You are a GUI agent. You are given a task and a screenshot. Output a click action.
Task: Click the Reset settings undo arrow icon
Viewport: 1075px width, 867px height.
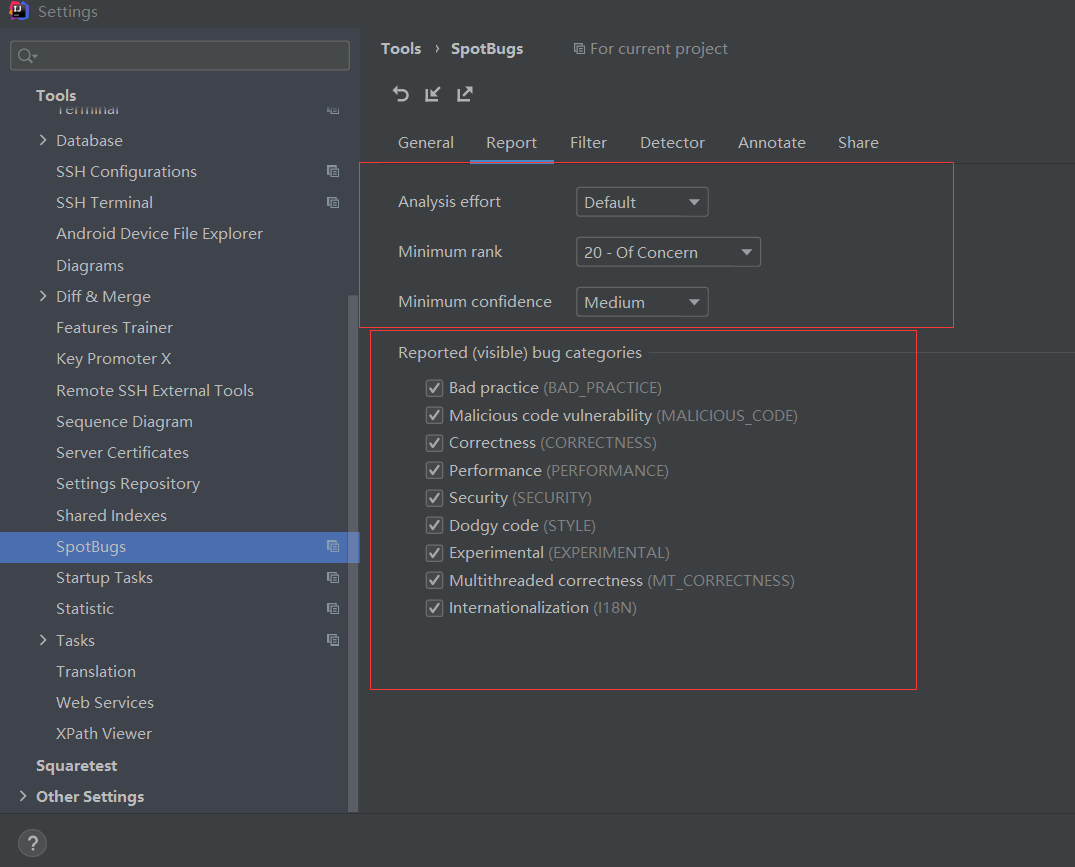click(400, 94)
